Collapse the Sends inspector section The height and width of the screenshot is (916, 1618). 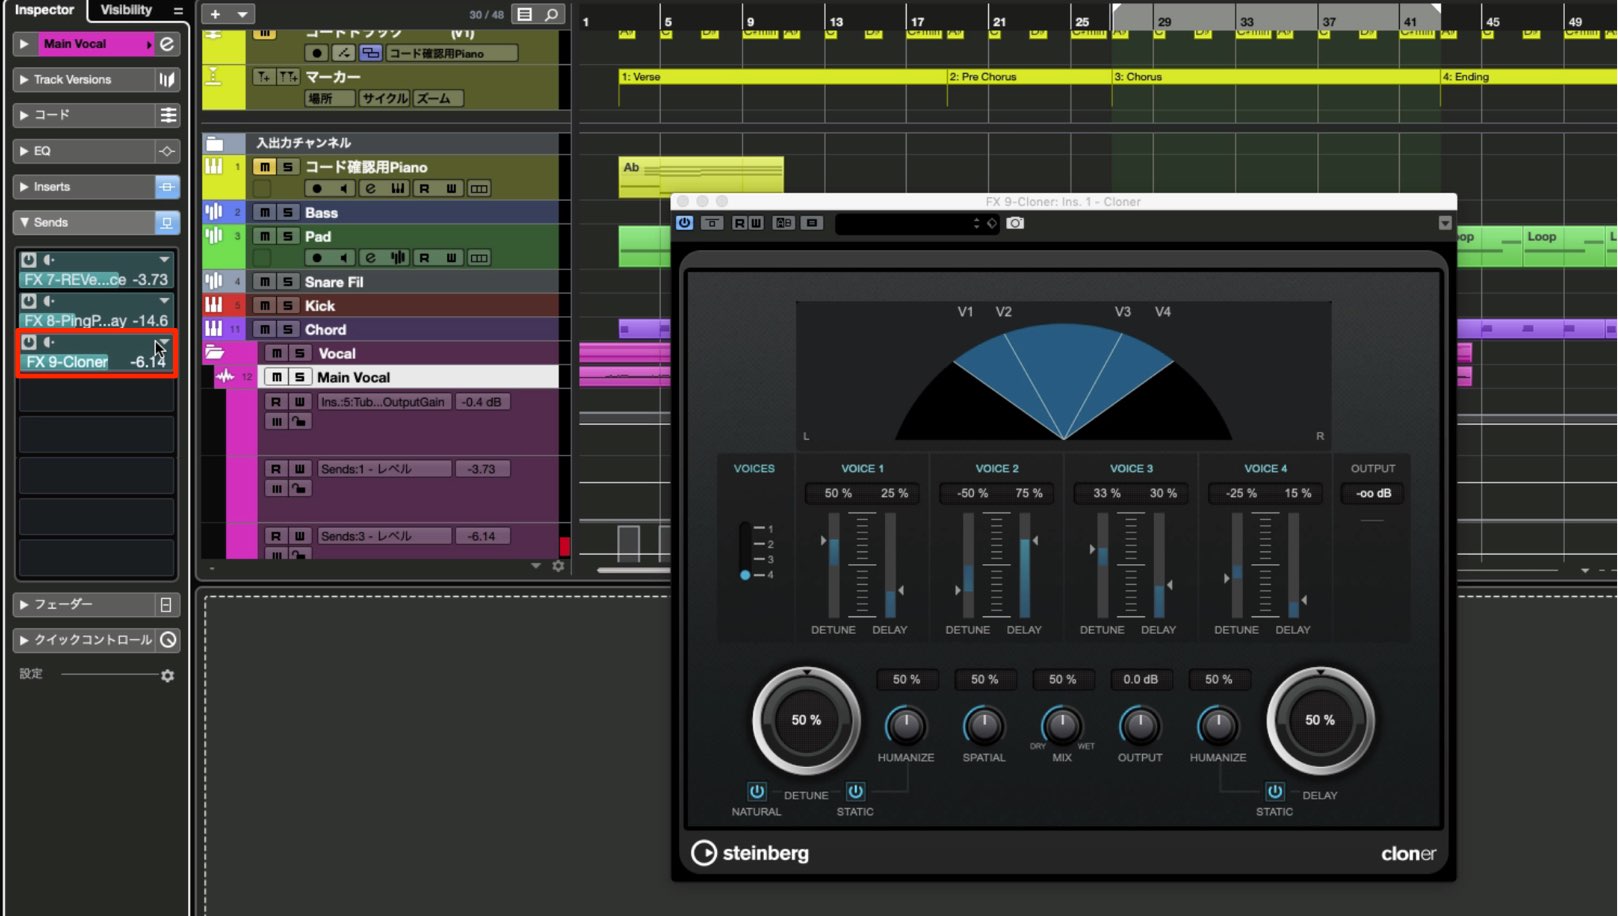[23, 222]
